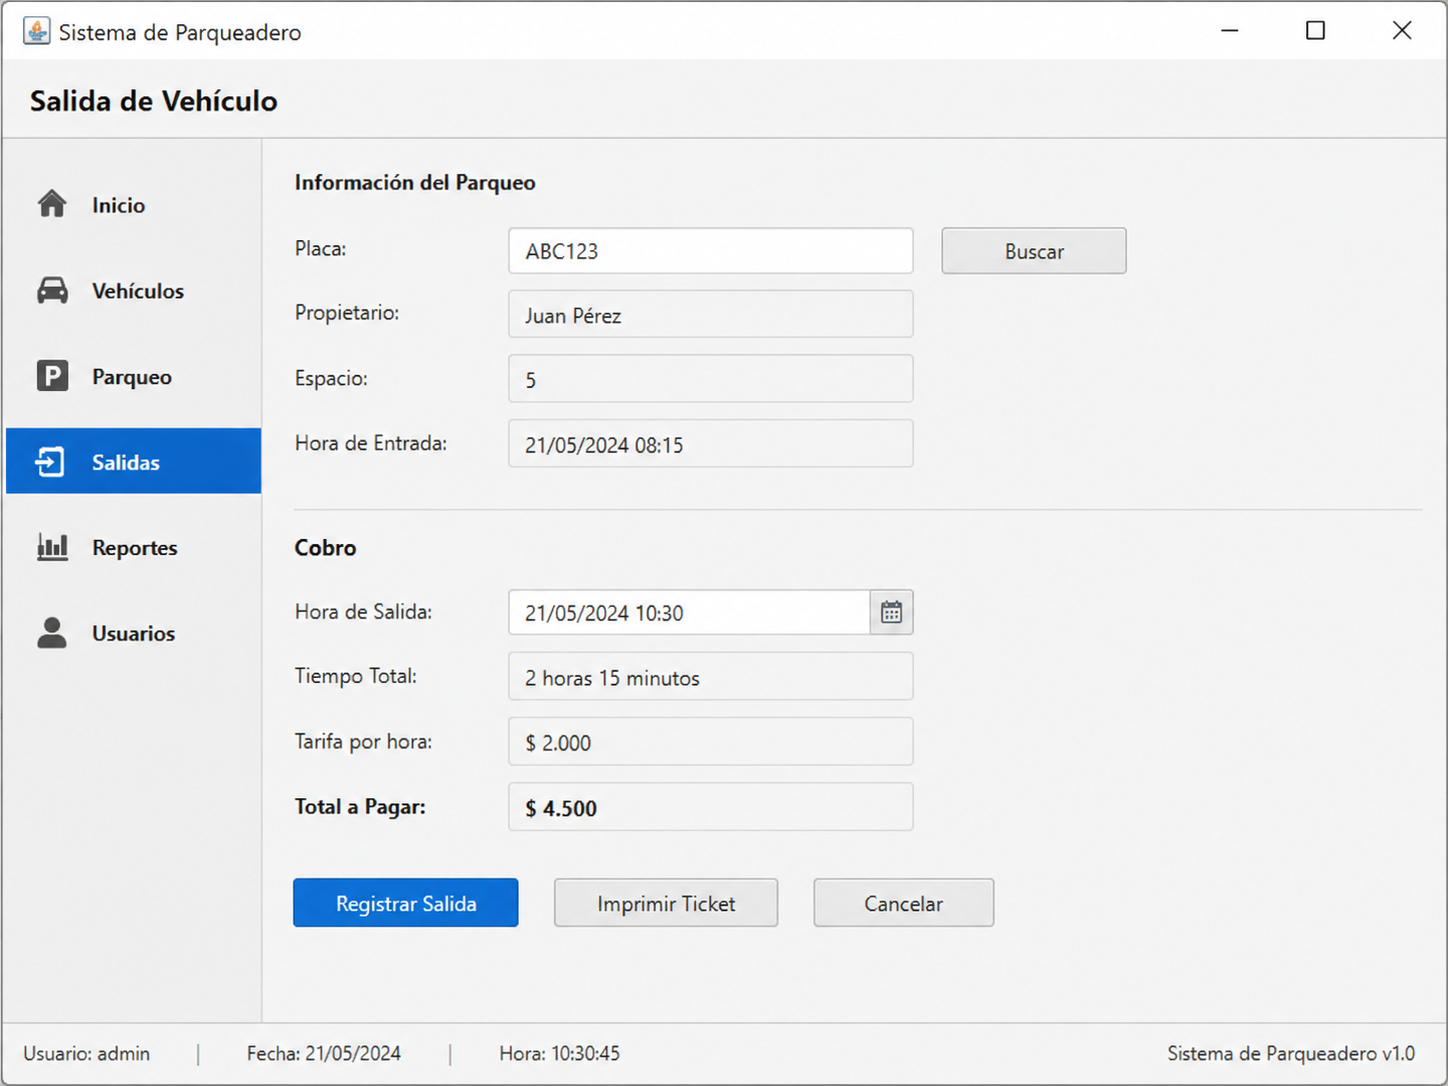Open Vehículos via its car icon
This screenshot has width=1448, height=1086.
tap(52, 290)
